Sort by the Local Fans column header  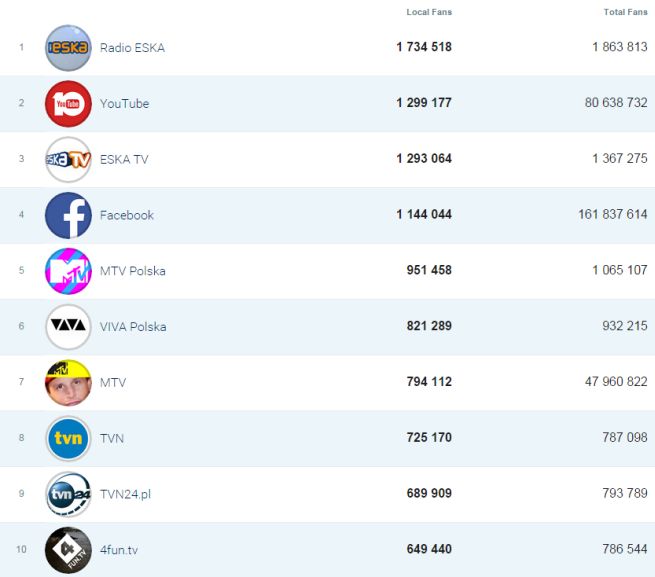(429, 12)
